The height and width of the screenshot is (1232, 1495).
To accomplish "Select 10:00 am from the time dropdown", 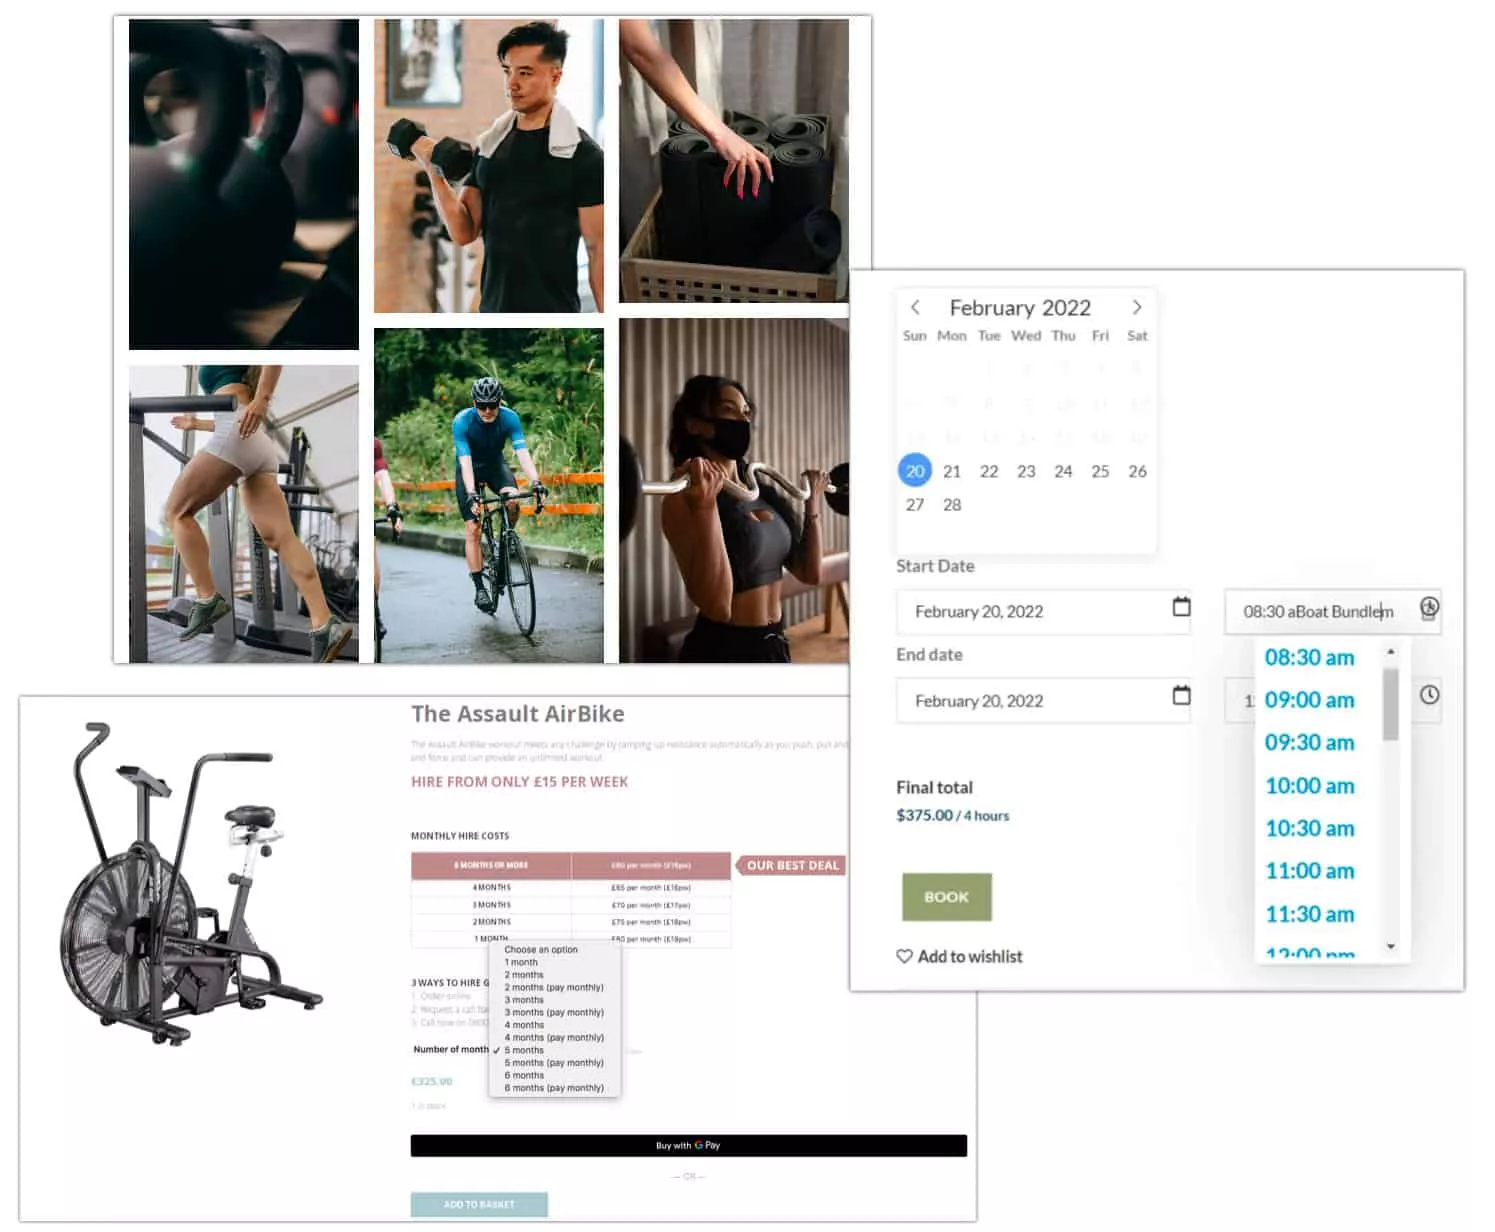I will 1310,786.
